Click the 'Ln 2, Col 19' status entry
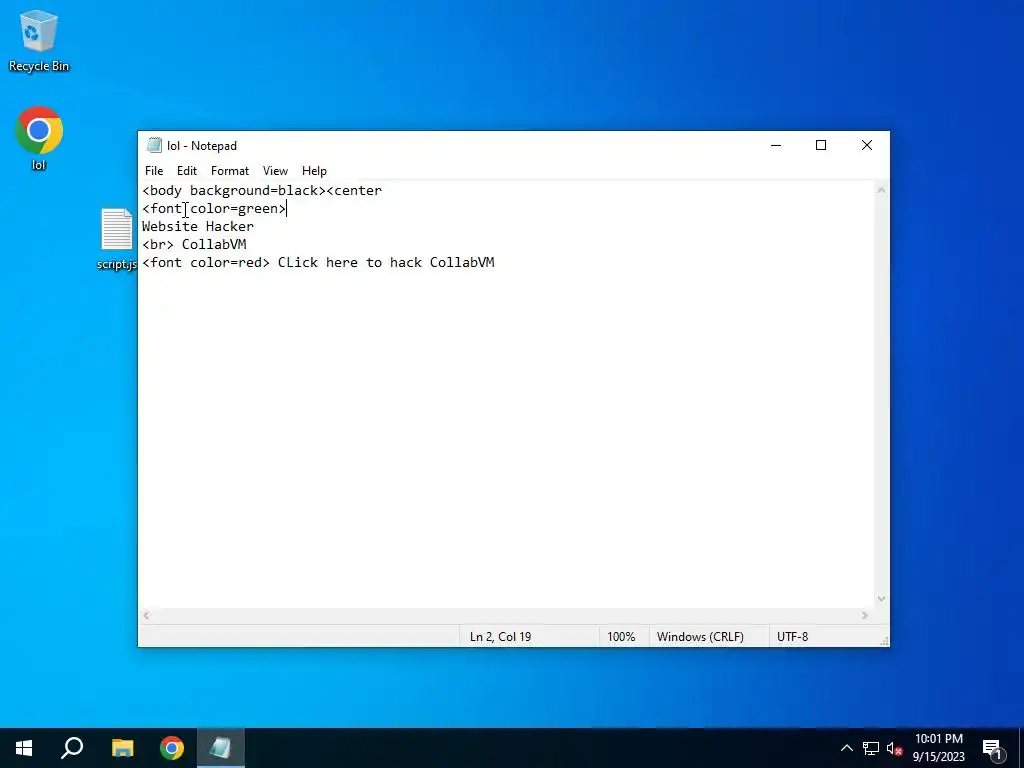Viewport: 1024px width, 768px height. point(501,637)
